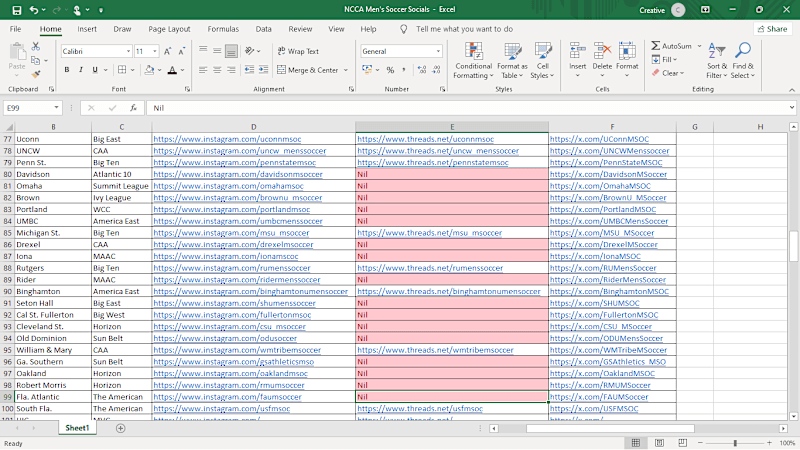
Task: Toggle Italic formatting
Action: tap(81, 70)
